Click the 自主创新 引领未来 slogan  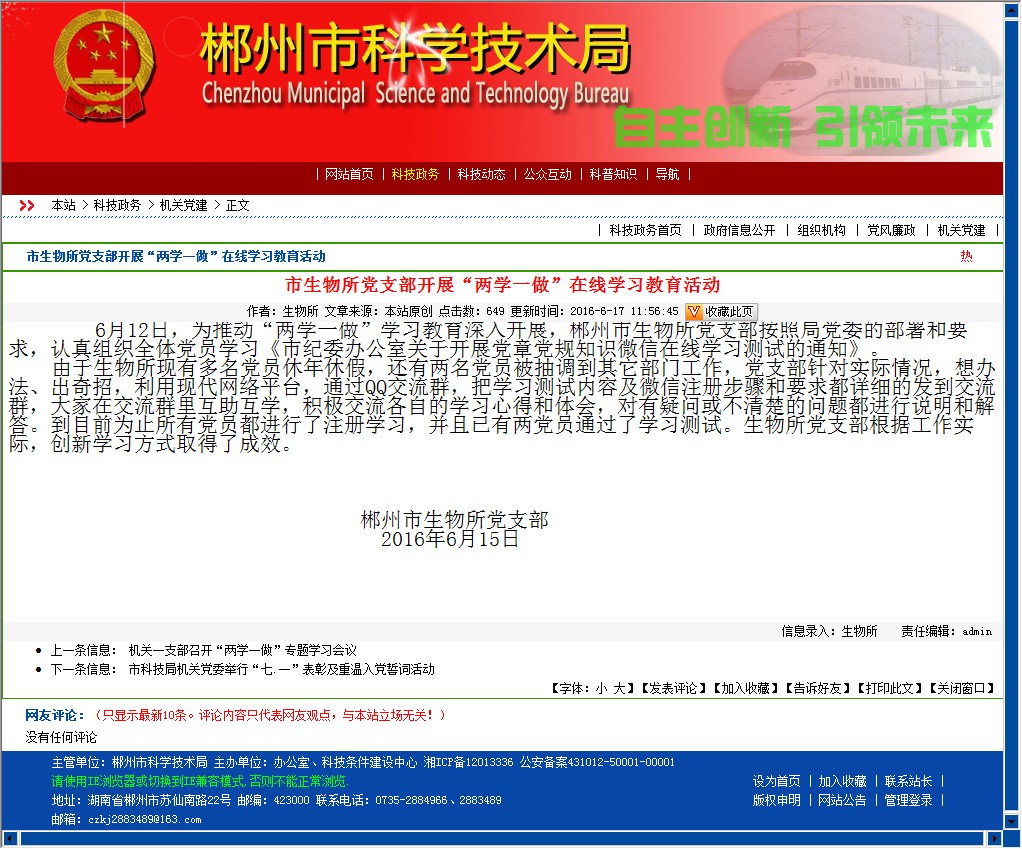point(803,128)
